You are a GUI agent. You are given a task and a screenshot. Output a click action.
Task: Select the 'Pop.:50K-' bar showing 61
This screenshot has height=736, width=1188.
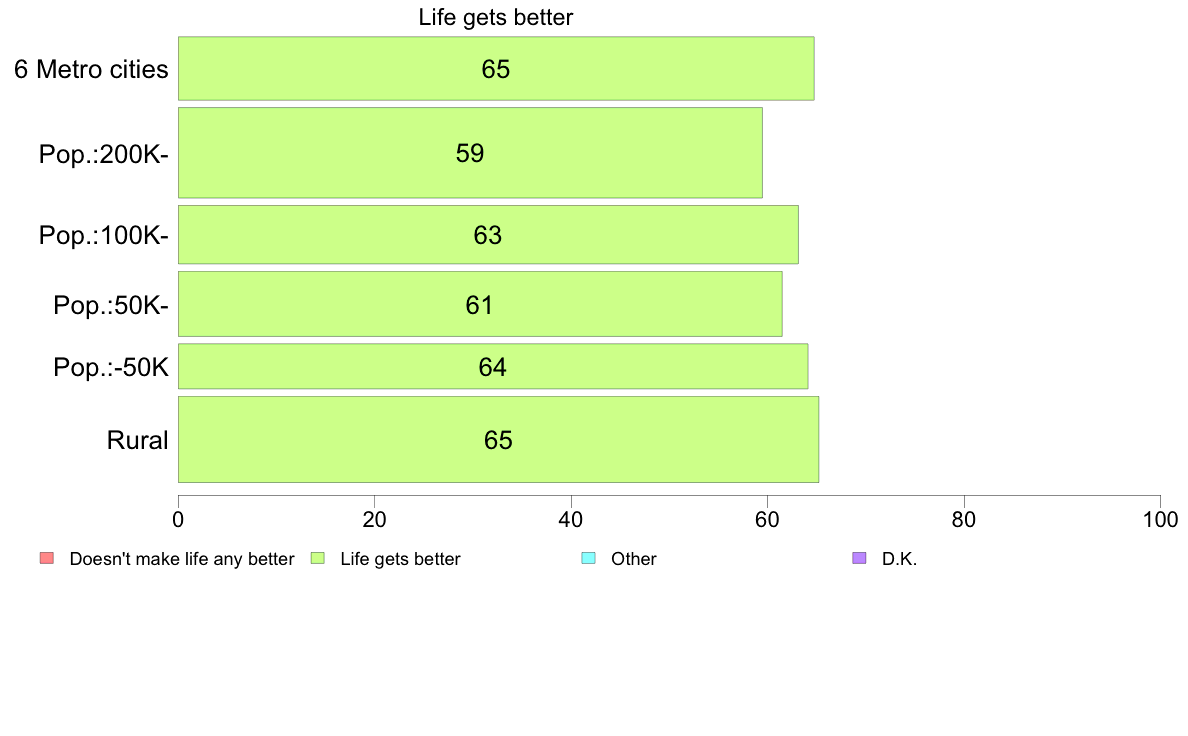480,304
